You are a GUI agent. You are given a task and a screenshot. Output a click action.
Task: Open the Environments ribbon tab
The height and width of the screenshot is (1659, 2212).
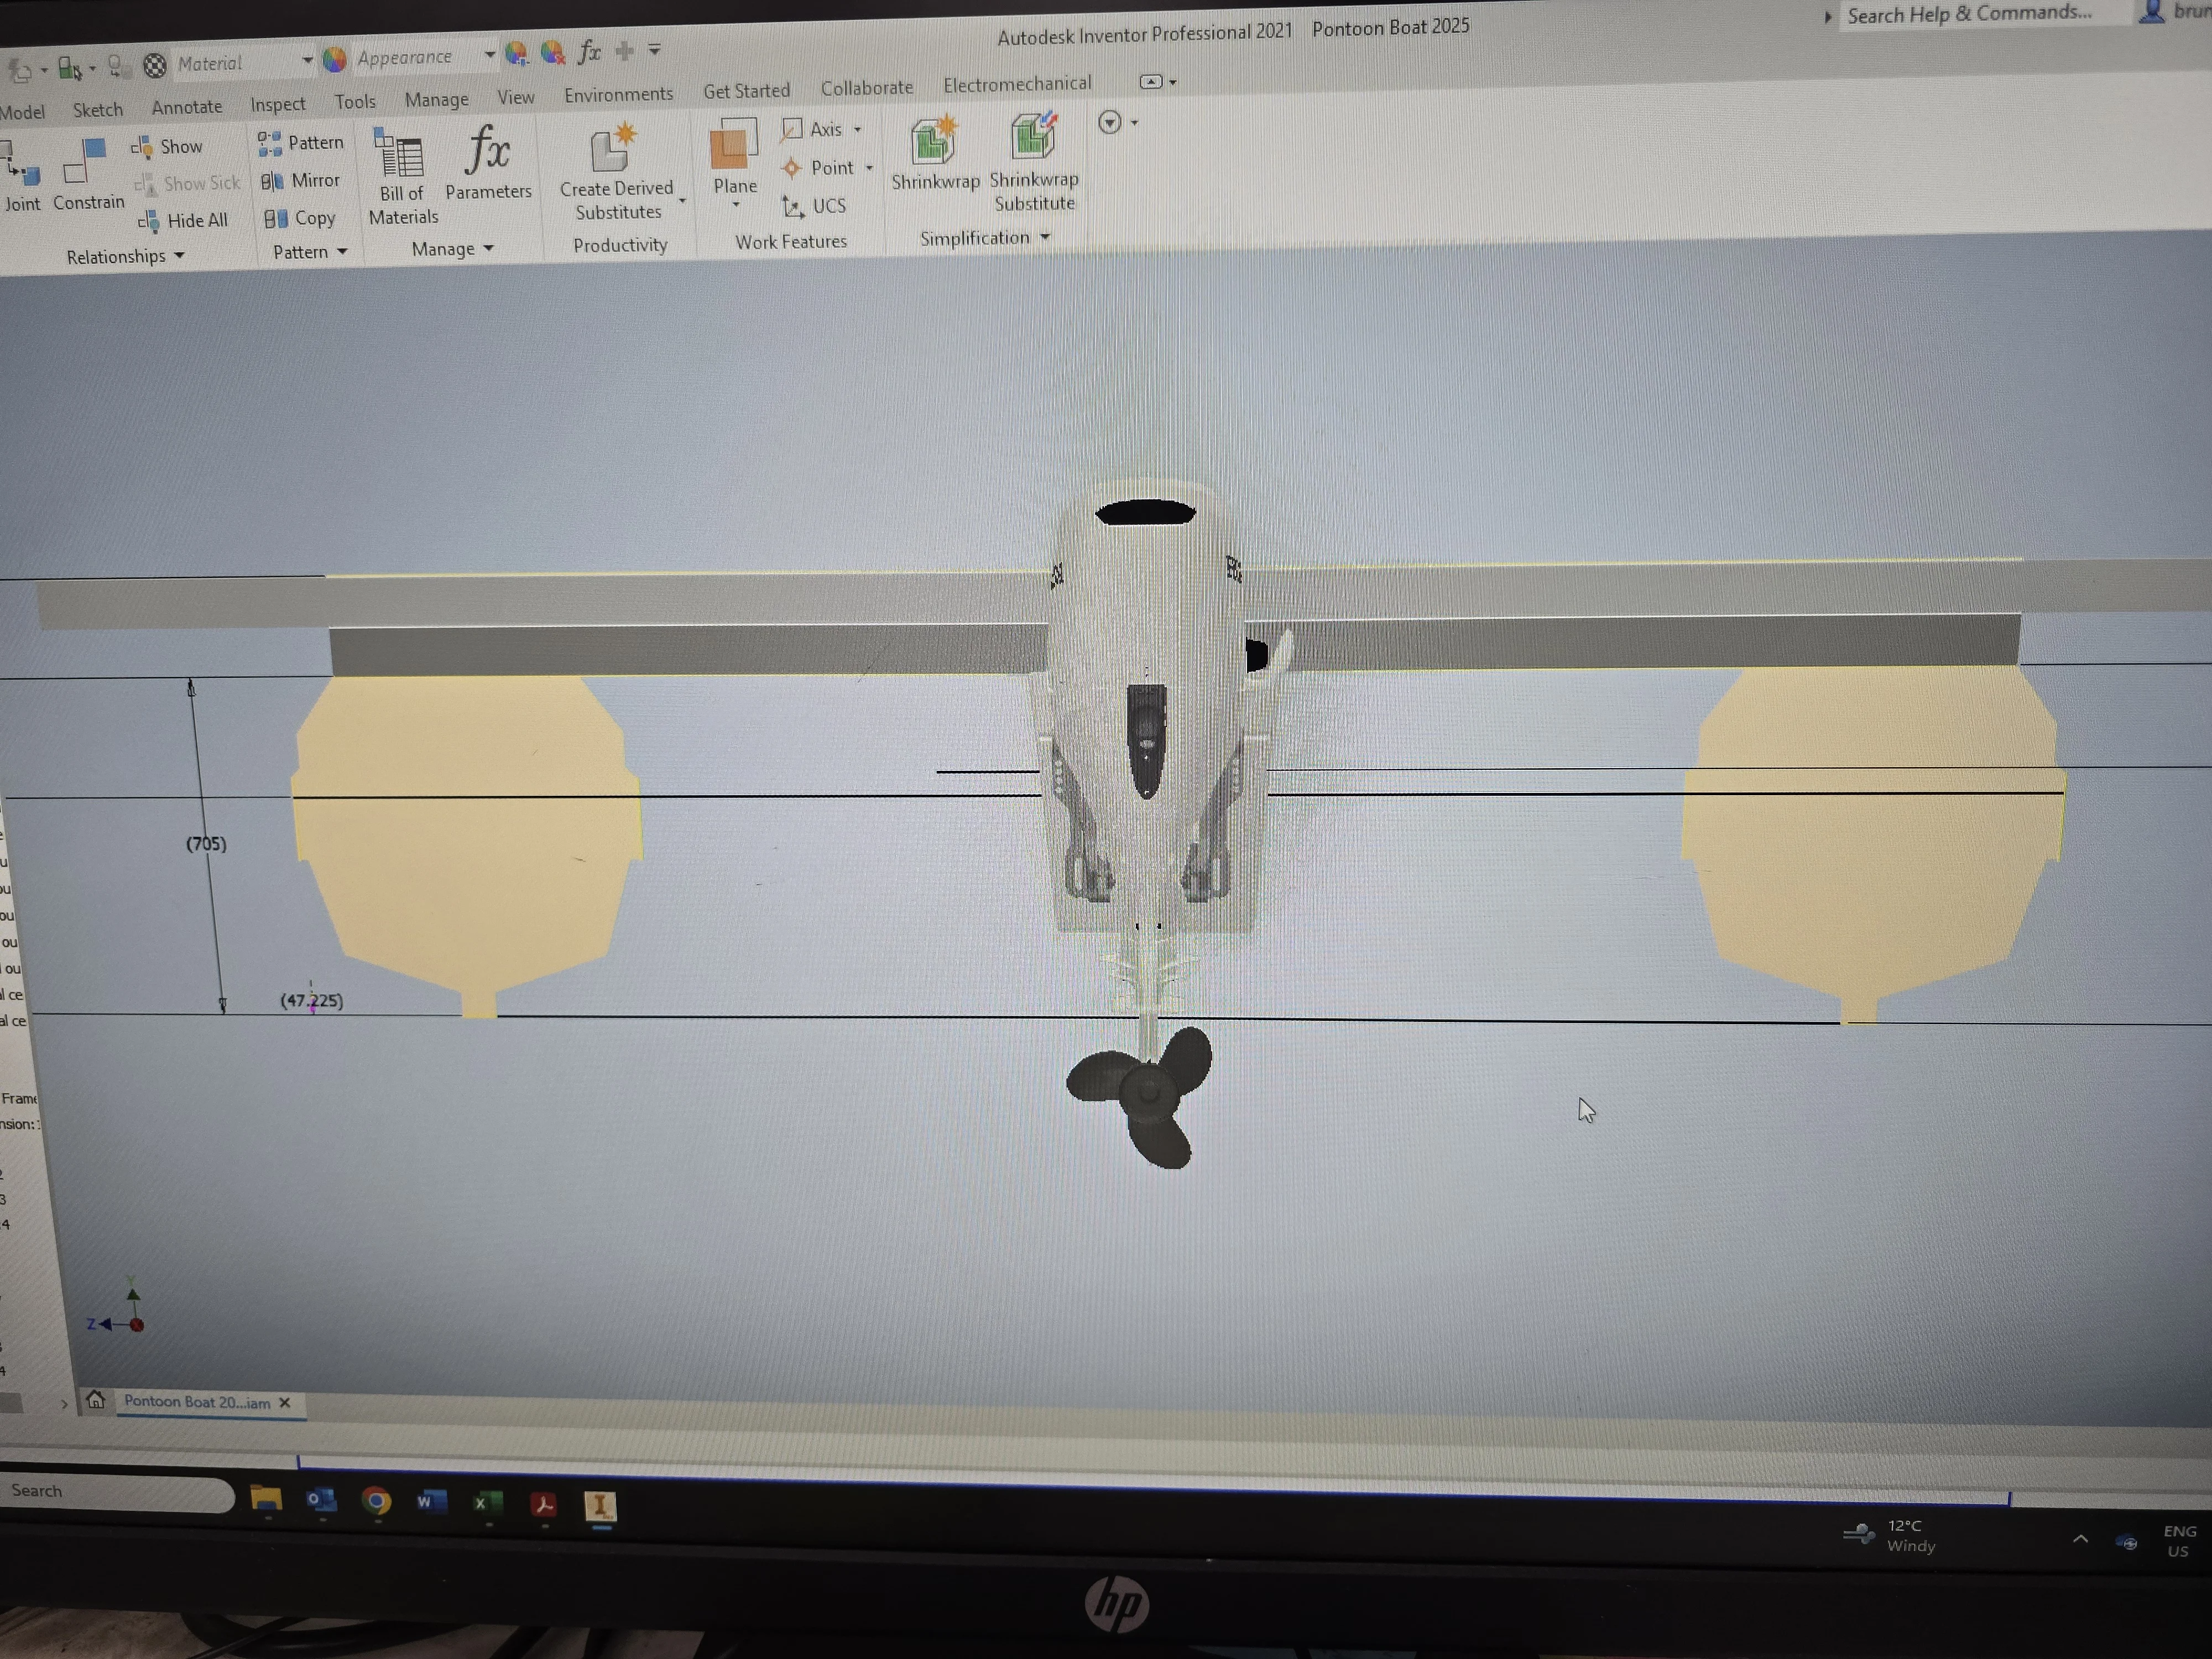coord(618,95)
